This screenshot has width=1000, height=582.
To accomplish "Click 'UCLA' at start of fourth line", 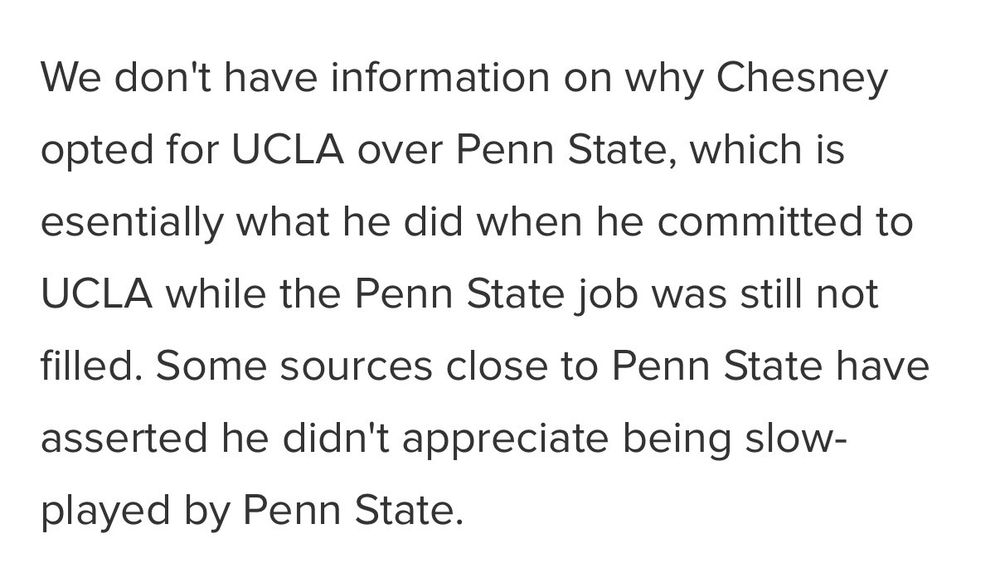I will 97,294.
